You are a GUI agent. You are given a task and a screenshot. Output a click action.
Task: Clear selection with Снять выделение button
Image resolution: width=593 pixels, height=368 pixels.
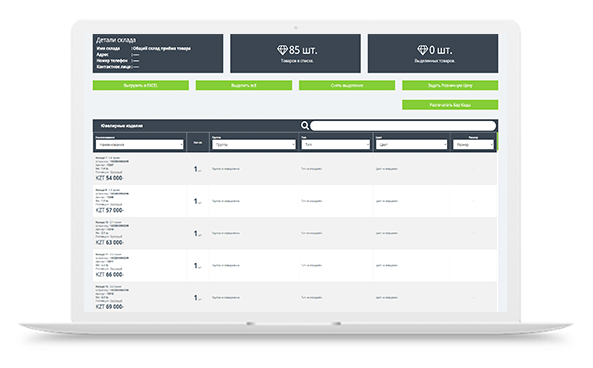(347, 85)
